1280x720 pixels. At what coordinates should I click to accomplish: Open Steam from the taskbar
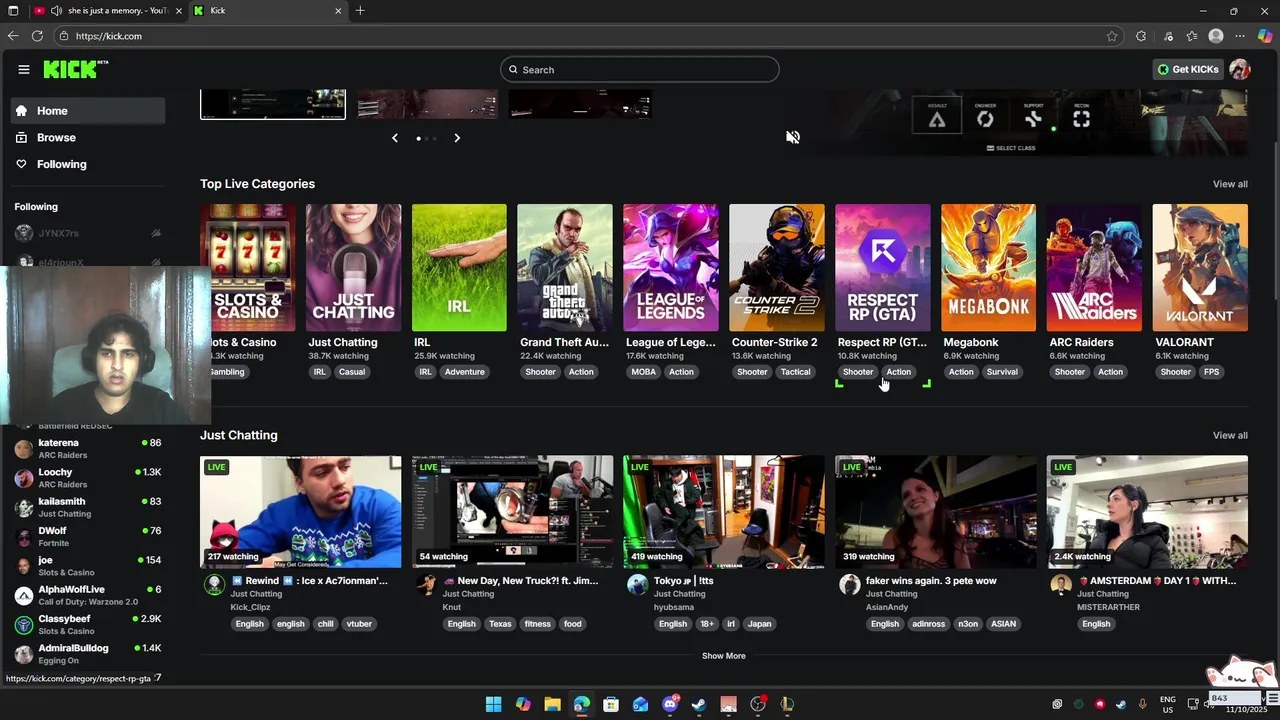pyautogui.click(x=699, y=704)
